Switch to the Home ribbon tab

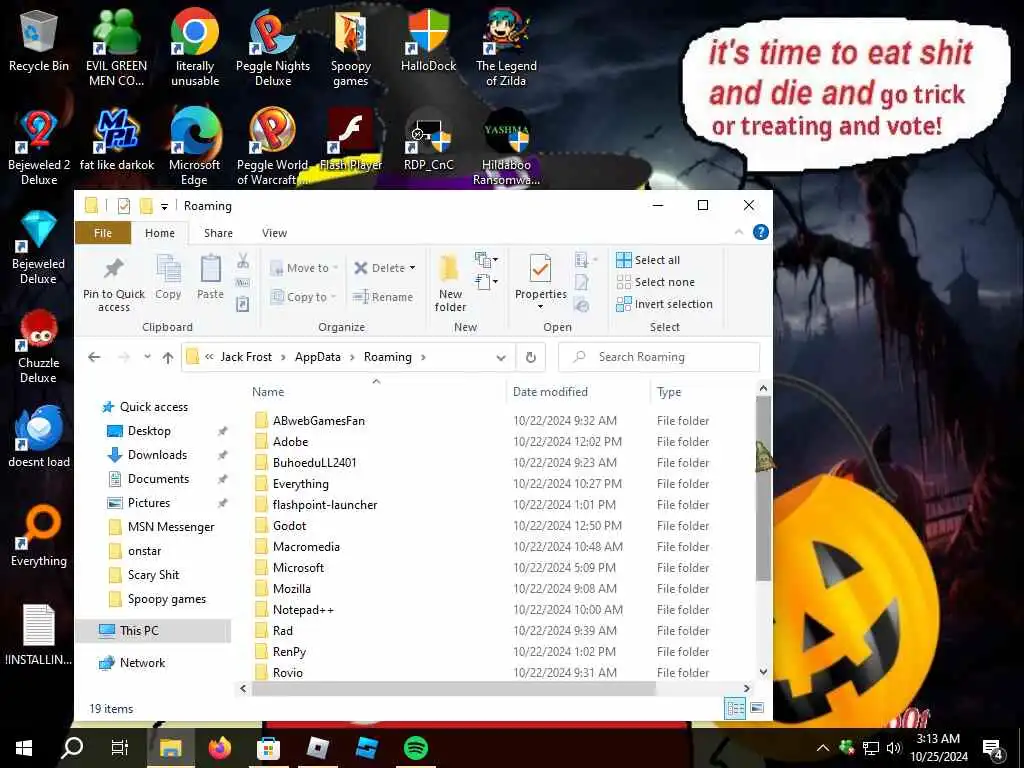[160, 233]
